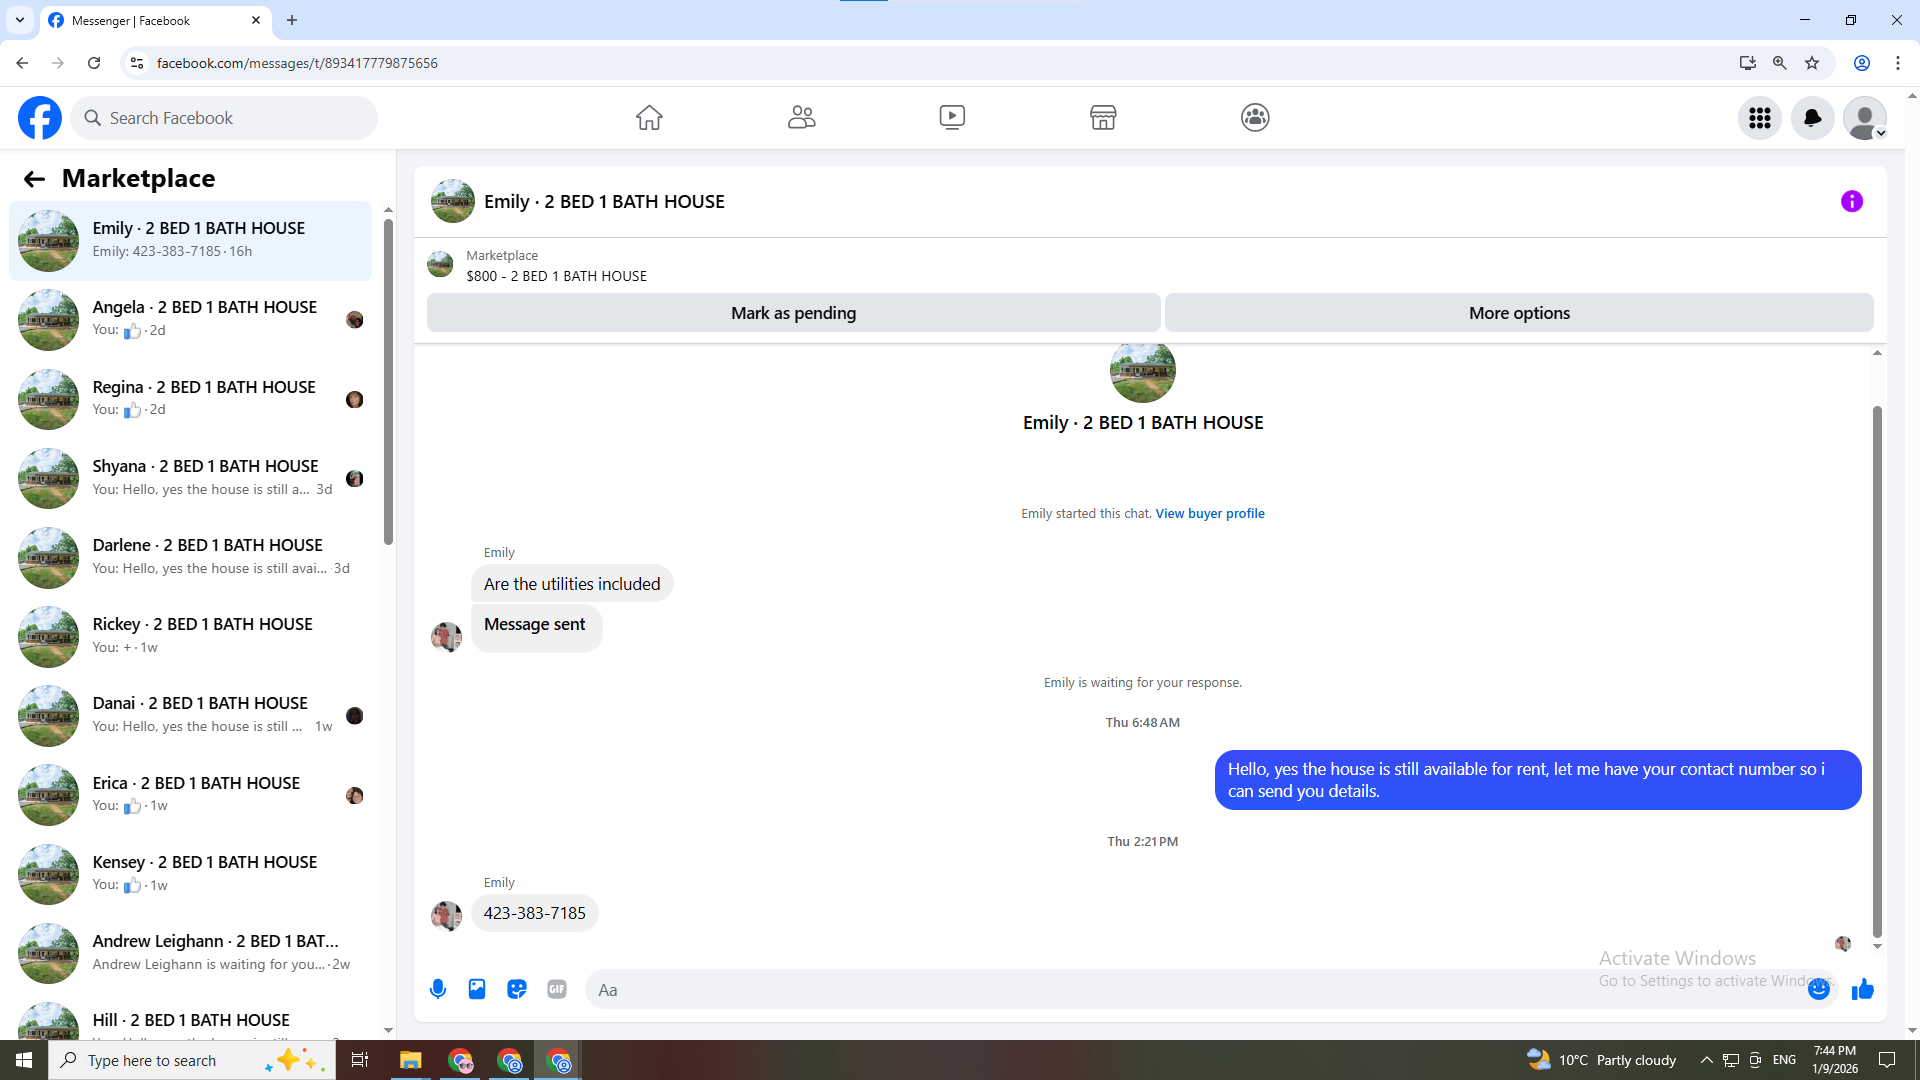
Task: Open emoji picker in message box
Action: point(1819,989)
